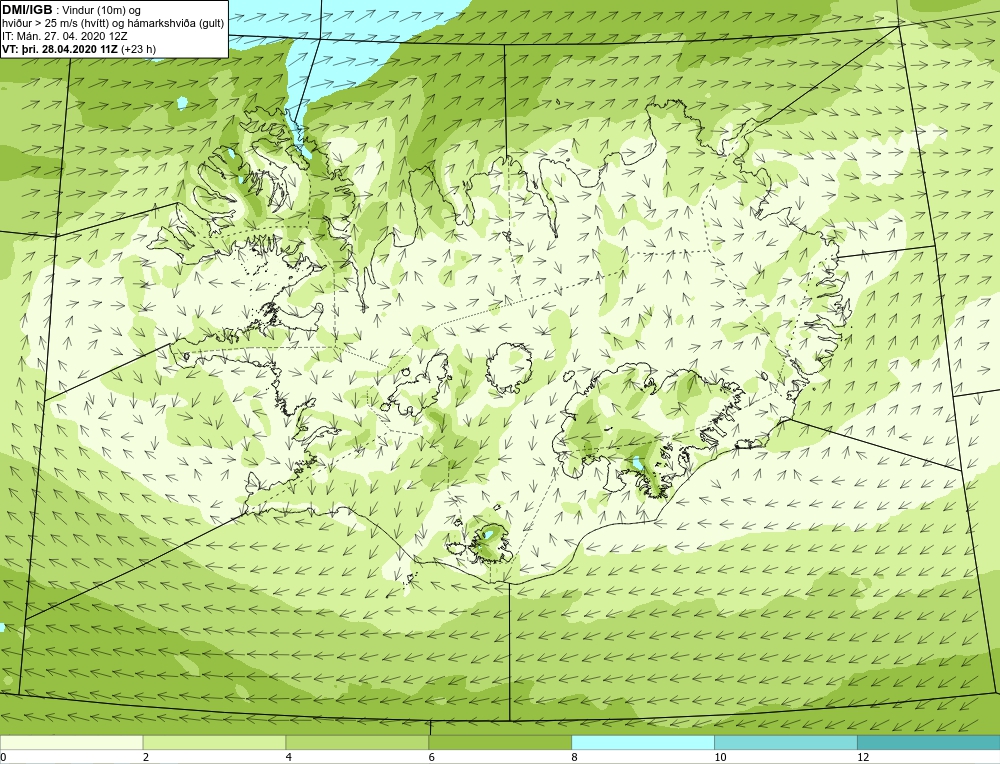Image resolution: width=1000 pixels, height=764 pixels.
Task: Click the legend value '6'
Action: click(432, 757)
